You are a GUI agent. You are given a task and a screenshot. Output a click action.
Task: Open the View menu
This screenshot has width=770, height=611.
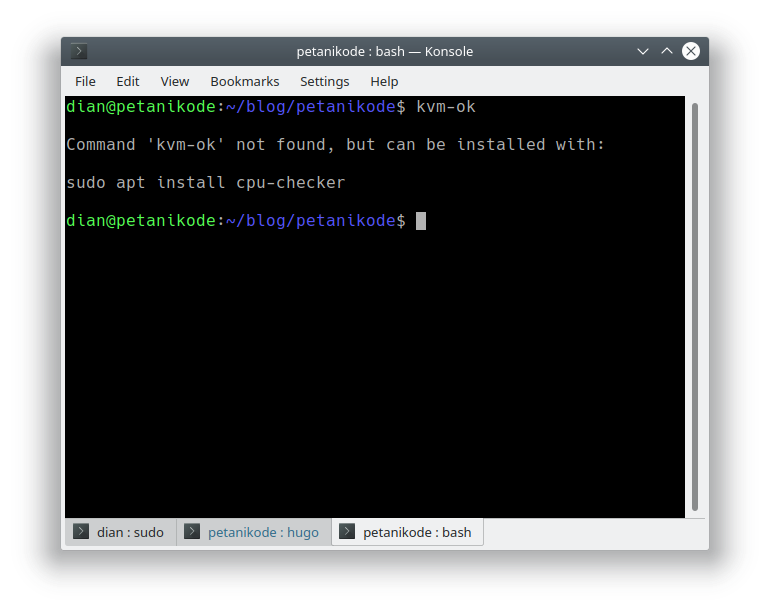click(174, 81)
